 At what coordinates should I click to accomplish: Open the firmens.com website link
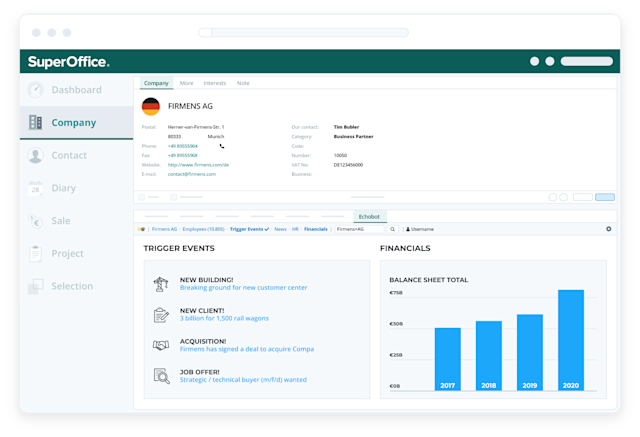(x=198, y=165)
